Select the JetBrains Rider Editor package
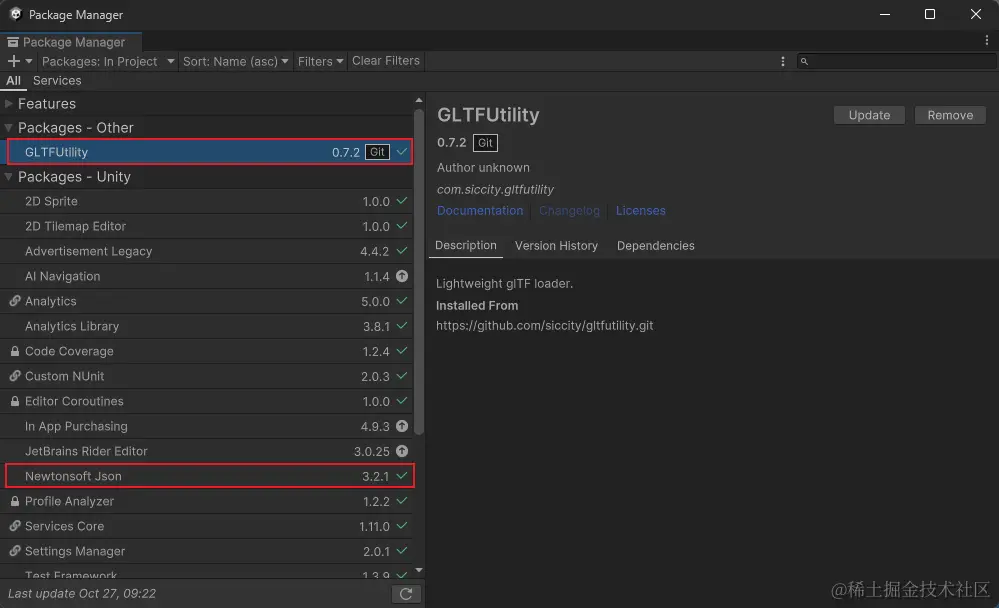Image resolution: width=999 pixels, height=608 pixels. point(206,451)
